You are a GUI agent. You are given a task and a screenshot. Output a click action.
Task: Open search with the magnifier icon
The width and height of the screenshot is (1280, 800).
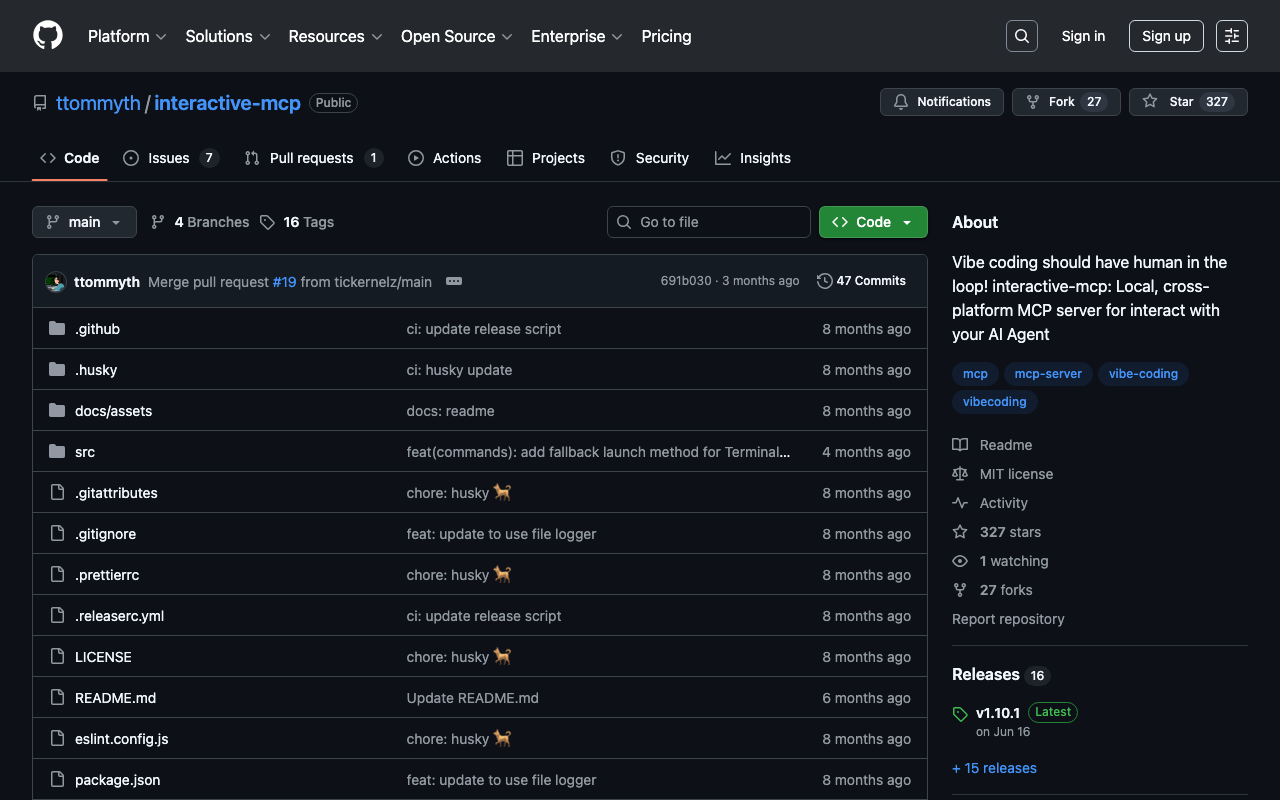pyautogui.click(x=1021, y=36)
